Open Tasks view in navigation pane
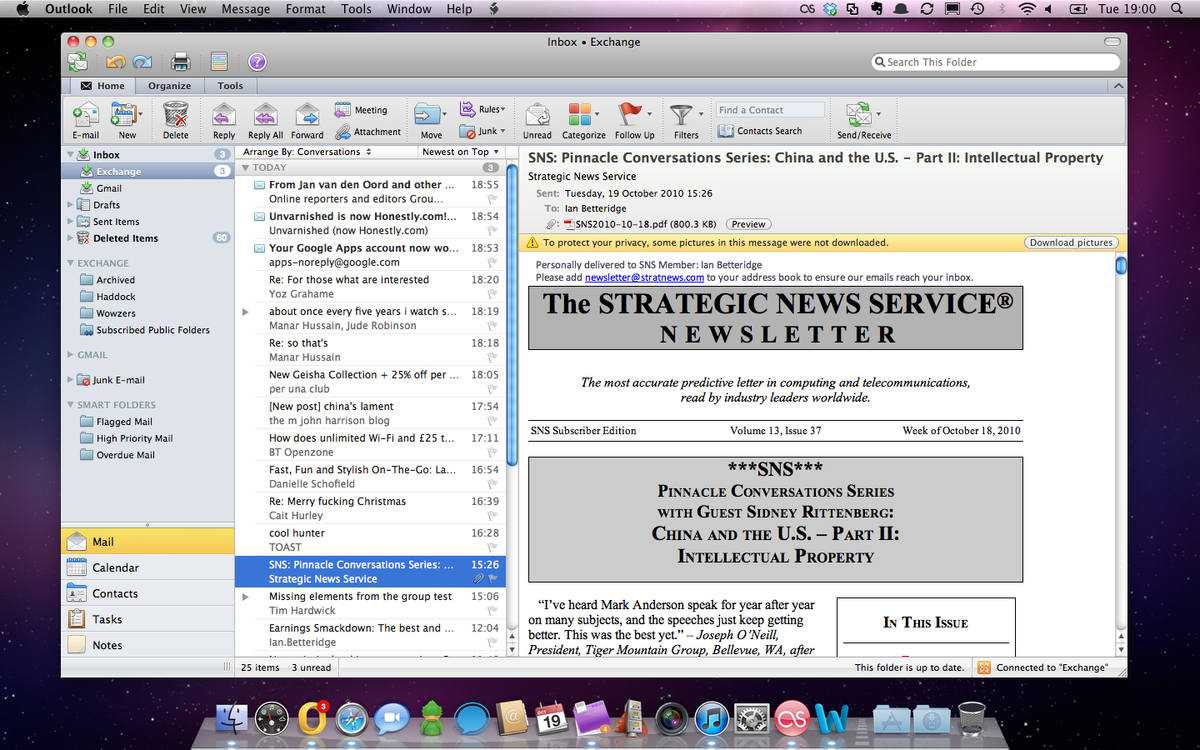The image size is (1200, 750). (148, 619)
